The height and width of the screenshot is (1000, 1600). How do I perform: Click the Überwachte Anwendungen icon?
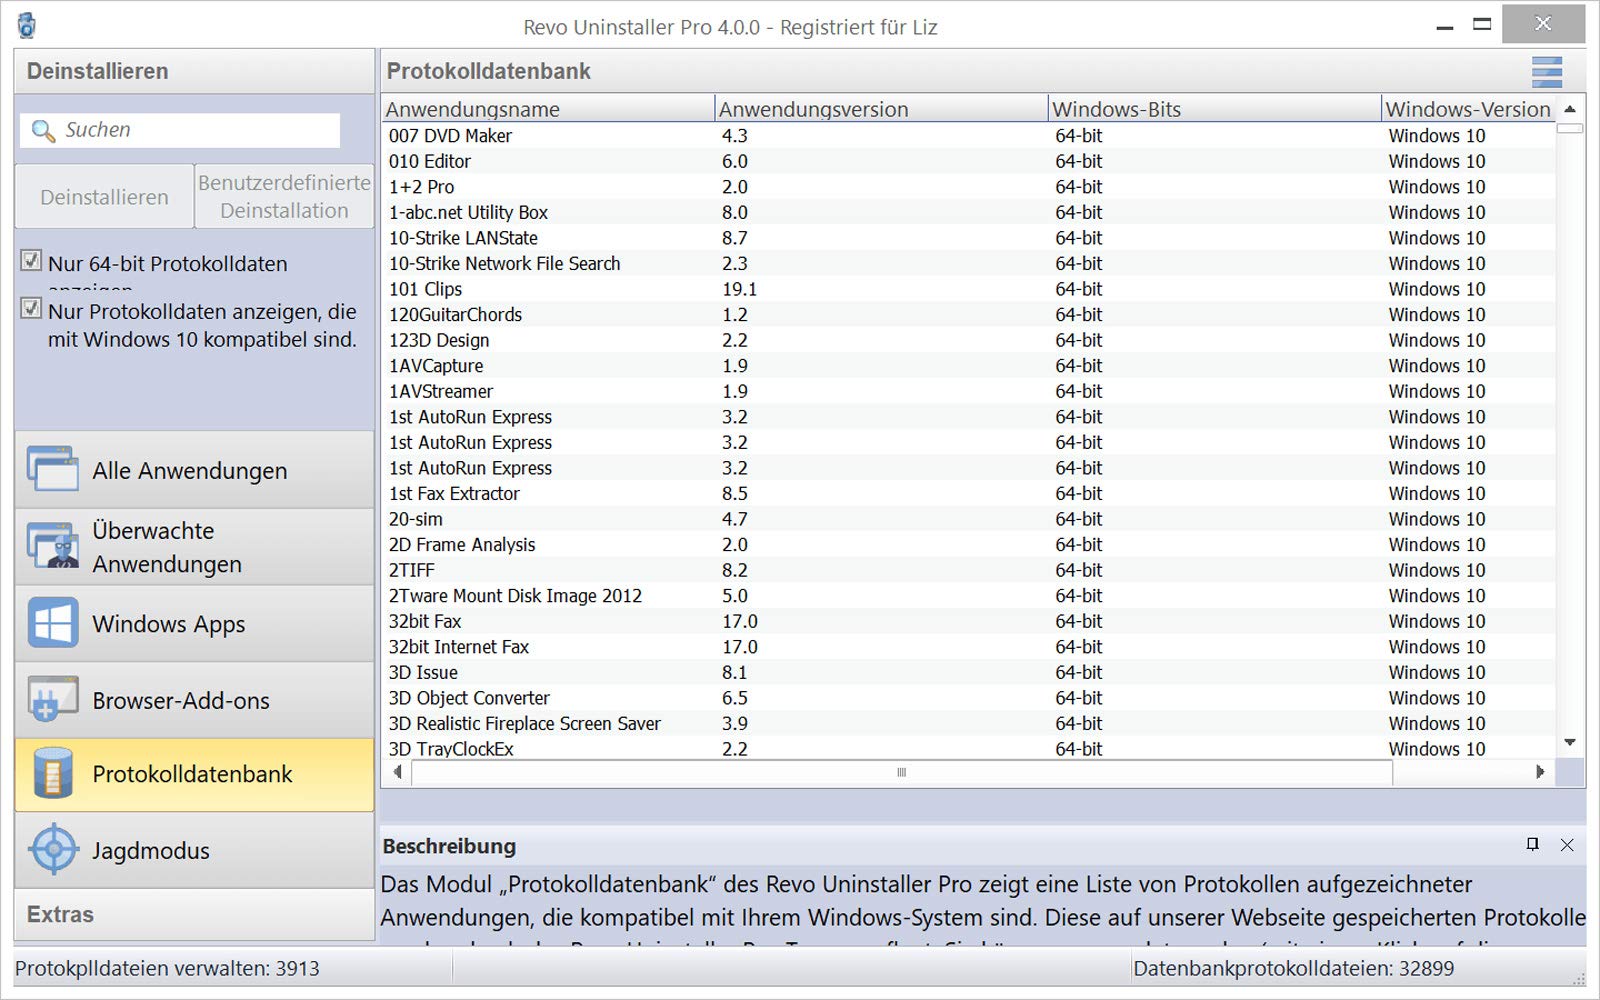tap(53, 546)
